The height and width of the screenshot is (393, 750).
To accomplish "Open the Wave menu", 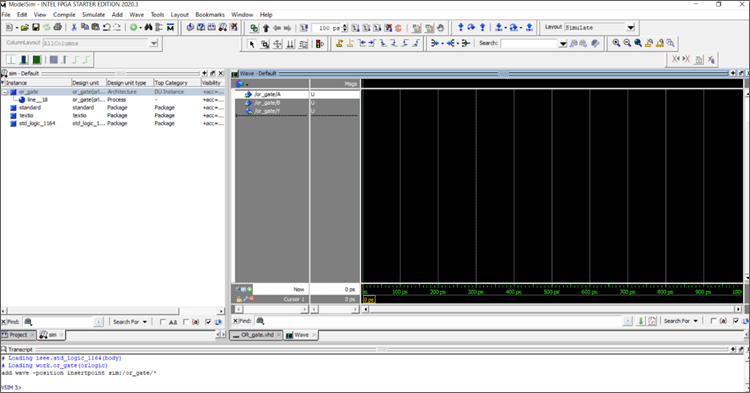I will pos(136,15).
